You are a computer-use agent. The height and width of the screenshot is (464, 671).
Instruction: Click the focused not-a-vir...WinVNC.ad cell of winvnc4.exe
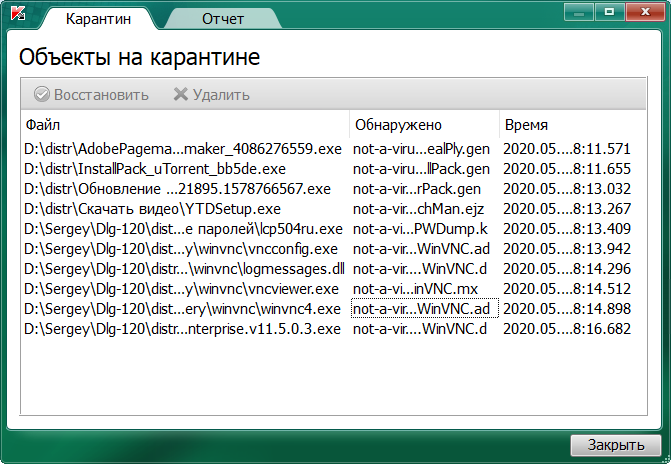pyautogui.click(x=425, y=309)
